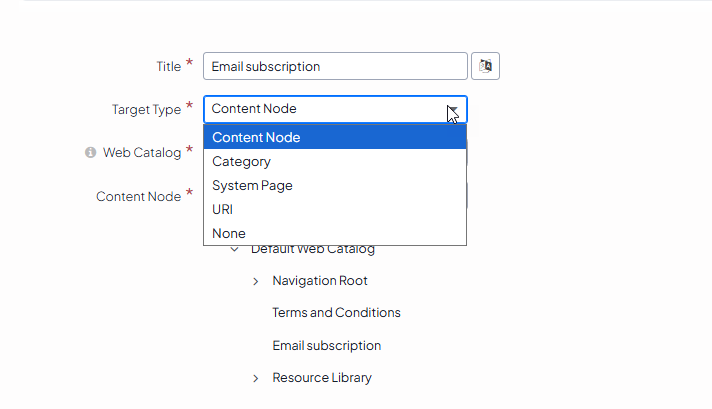Select Terms and Conditions content node
Screen dimensions: 712x409
click(336, 313)
